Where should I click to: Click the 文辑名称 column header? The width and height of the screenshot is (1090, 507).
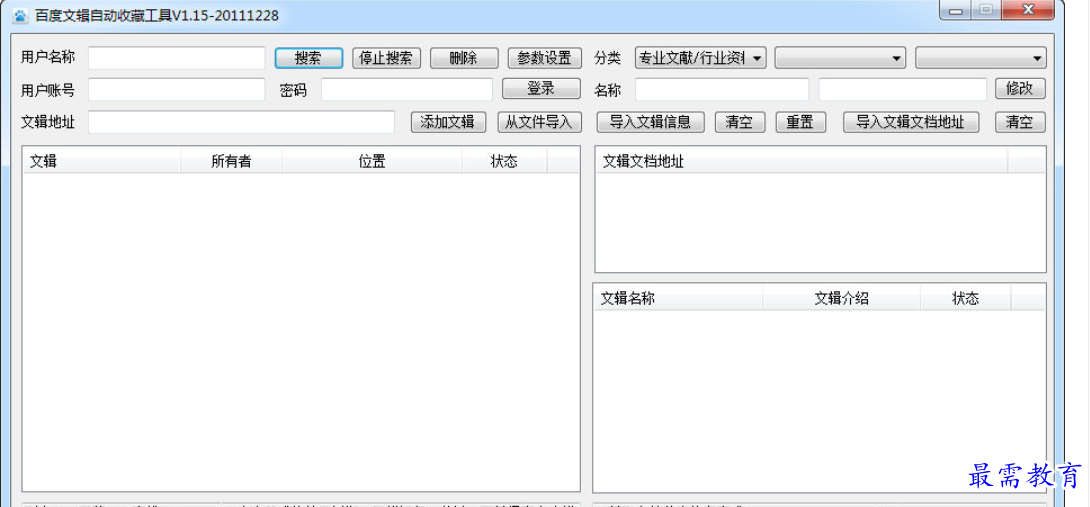pos(678,298)
